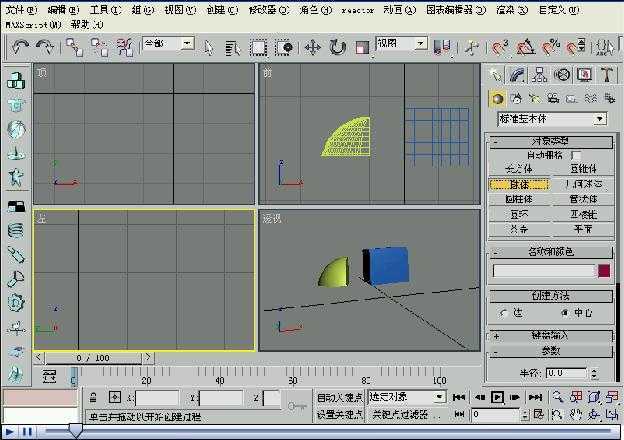Toggle the Window/Crossing selection button
This screenshot has height=440, width=624.
pyautogui.click(x=284, y=48)
